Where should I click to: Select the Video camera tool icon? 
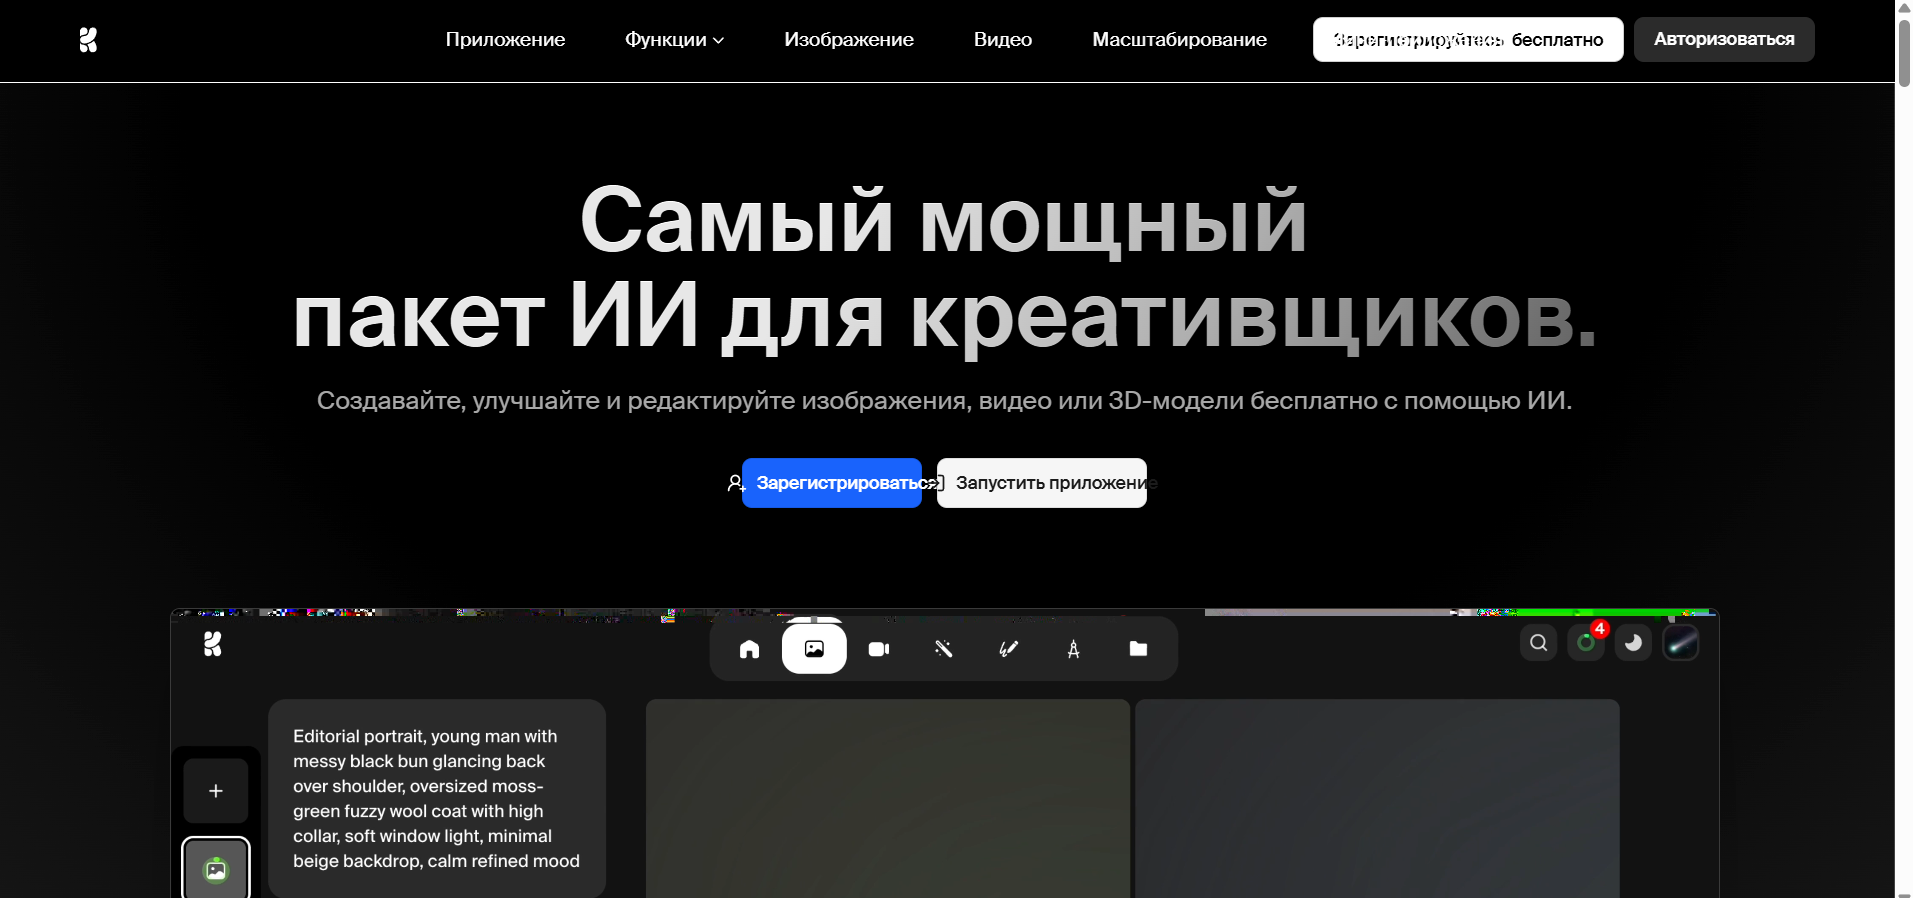coord(879,649)
